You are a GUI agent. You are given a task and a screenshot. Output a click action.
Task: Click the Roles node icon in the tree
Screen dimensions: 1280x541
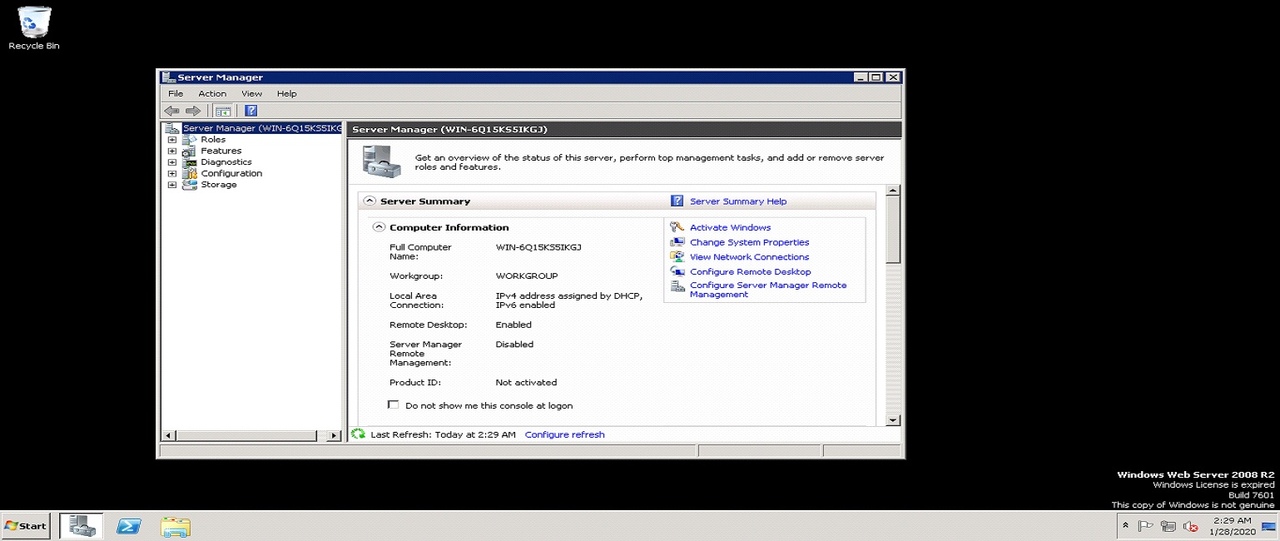(189, 140)
